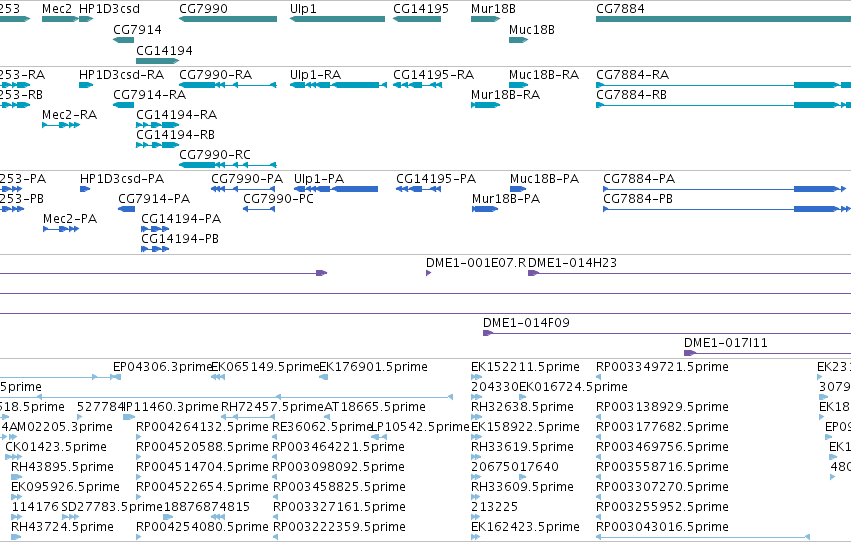Select EST EK176901.5prime
Image resolution: width=851 pixels, height=542 pixels.
pyautogui.click(x=373, y=367)
